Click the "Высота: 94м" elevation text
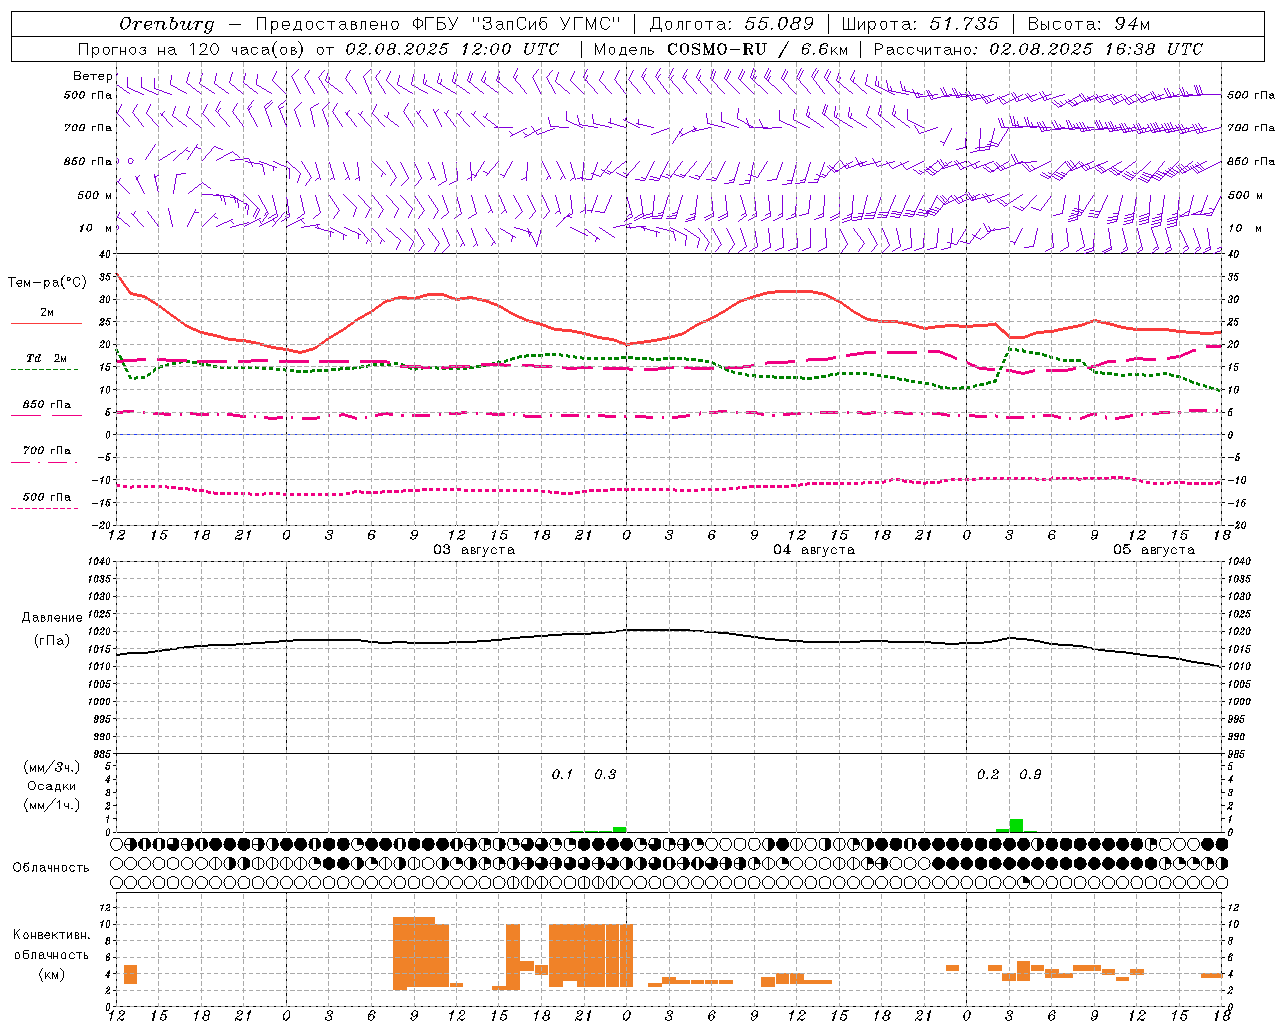This screenshot has height=1024, width=1280. (x=1089, y=24)
